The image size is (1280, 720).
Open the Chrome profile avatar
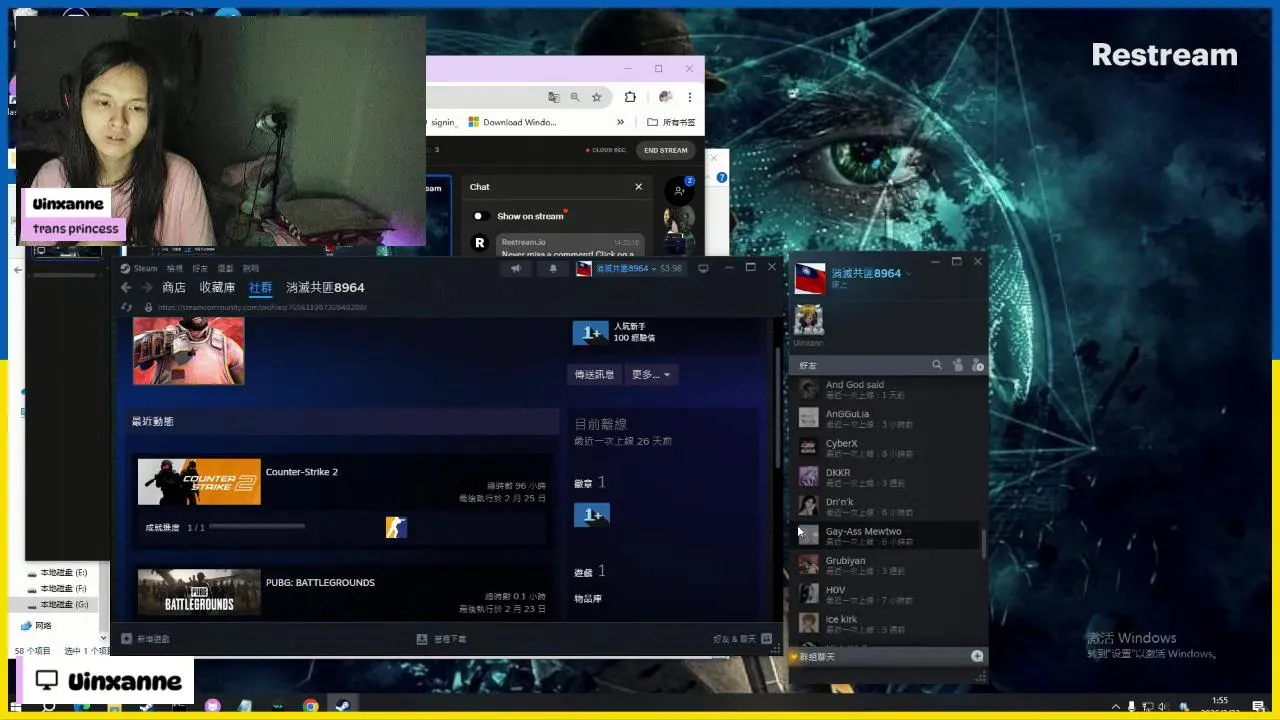(x=666, y=97)
